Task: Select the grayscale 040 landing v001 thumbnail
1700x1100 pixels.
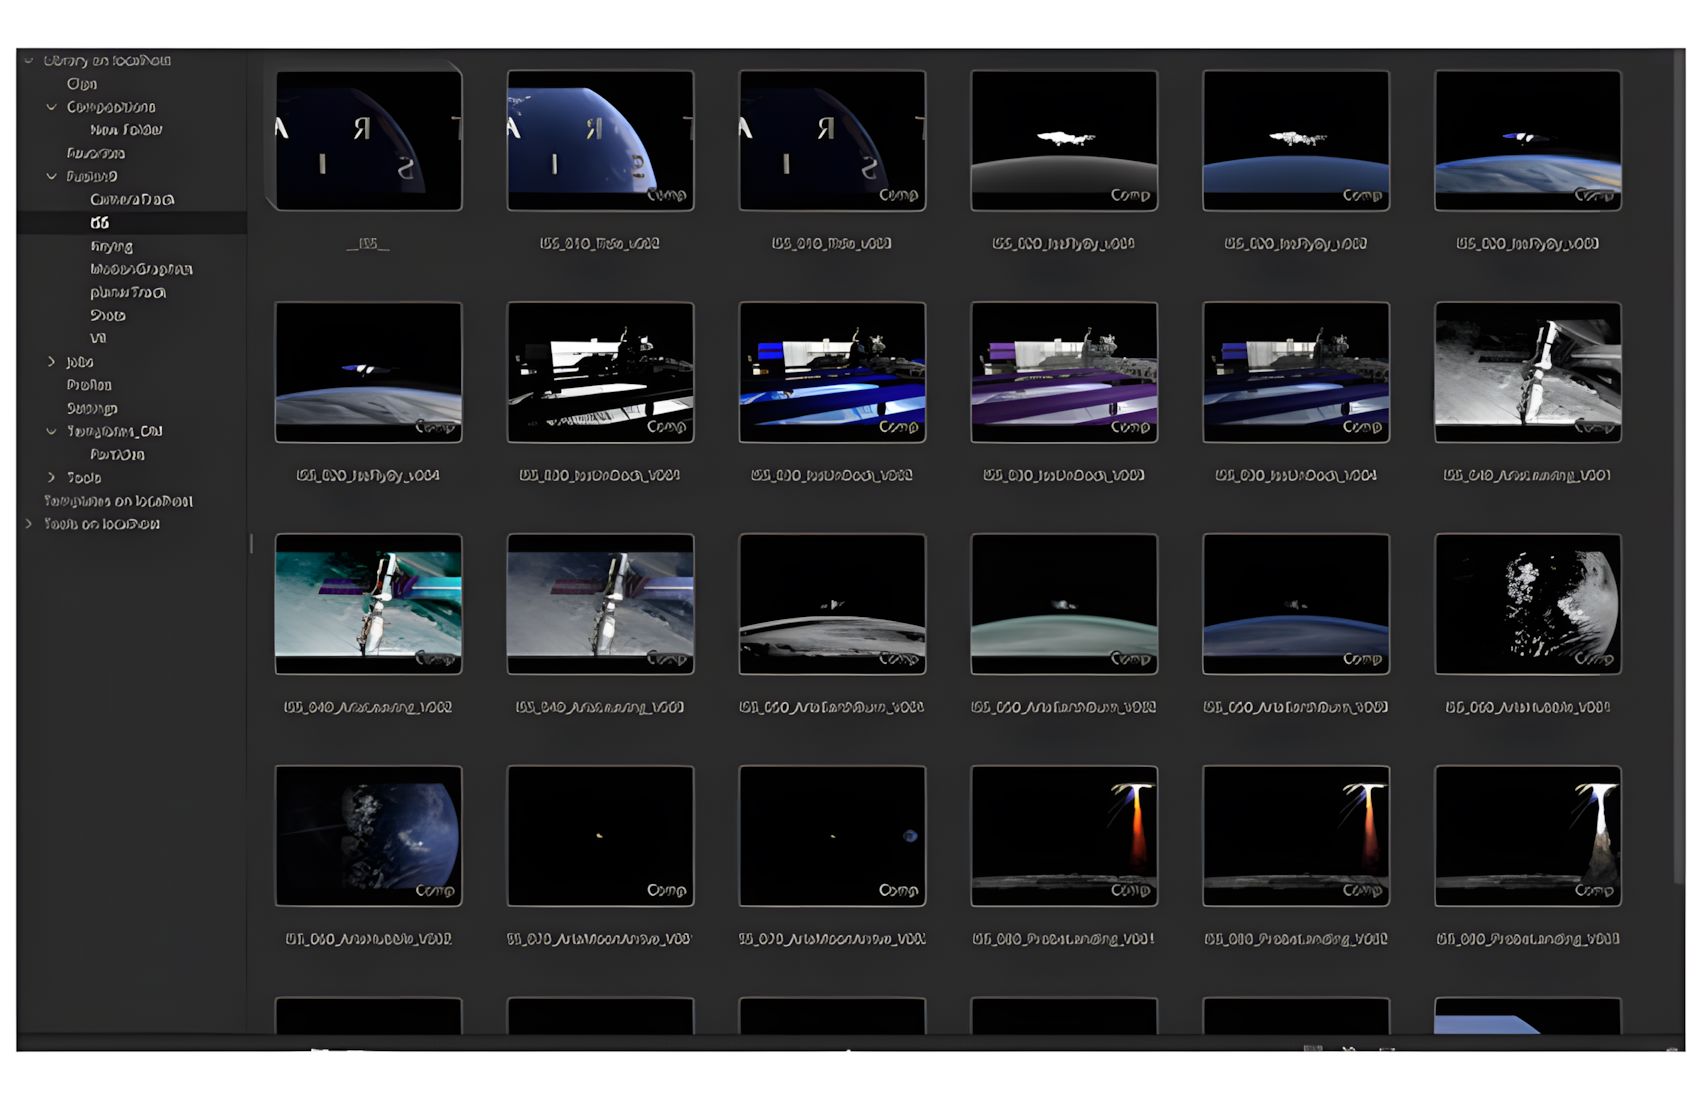Action: click(1528, 372)
